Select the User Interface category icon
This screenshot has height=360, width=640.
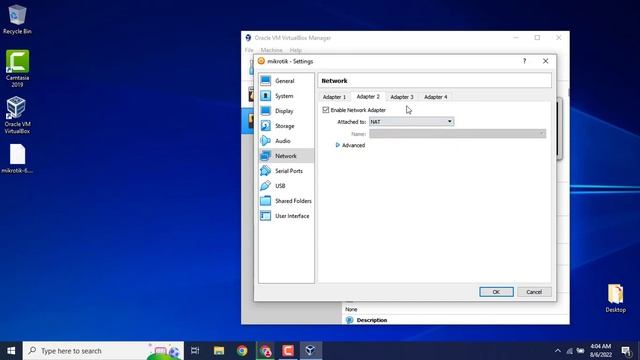pyautogui.click(x=266, y=216)
